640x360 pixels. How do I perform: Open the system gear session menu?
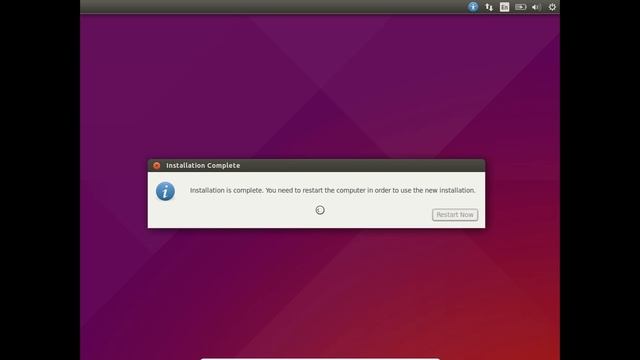click(x=552, y=7)
